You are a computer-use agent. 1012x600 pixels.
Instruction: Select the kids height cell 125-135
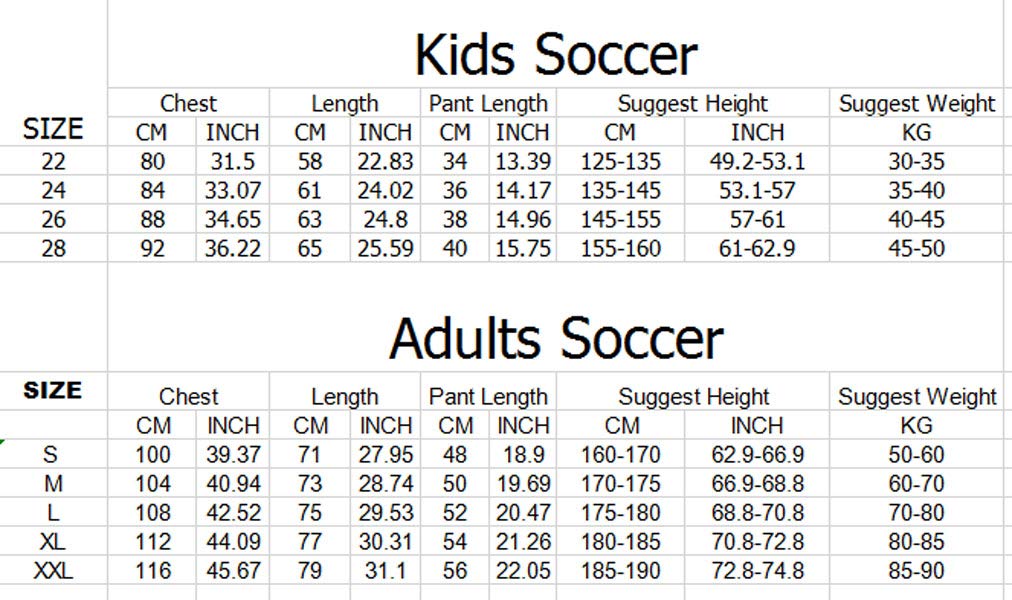(620, 162)
